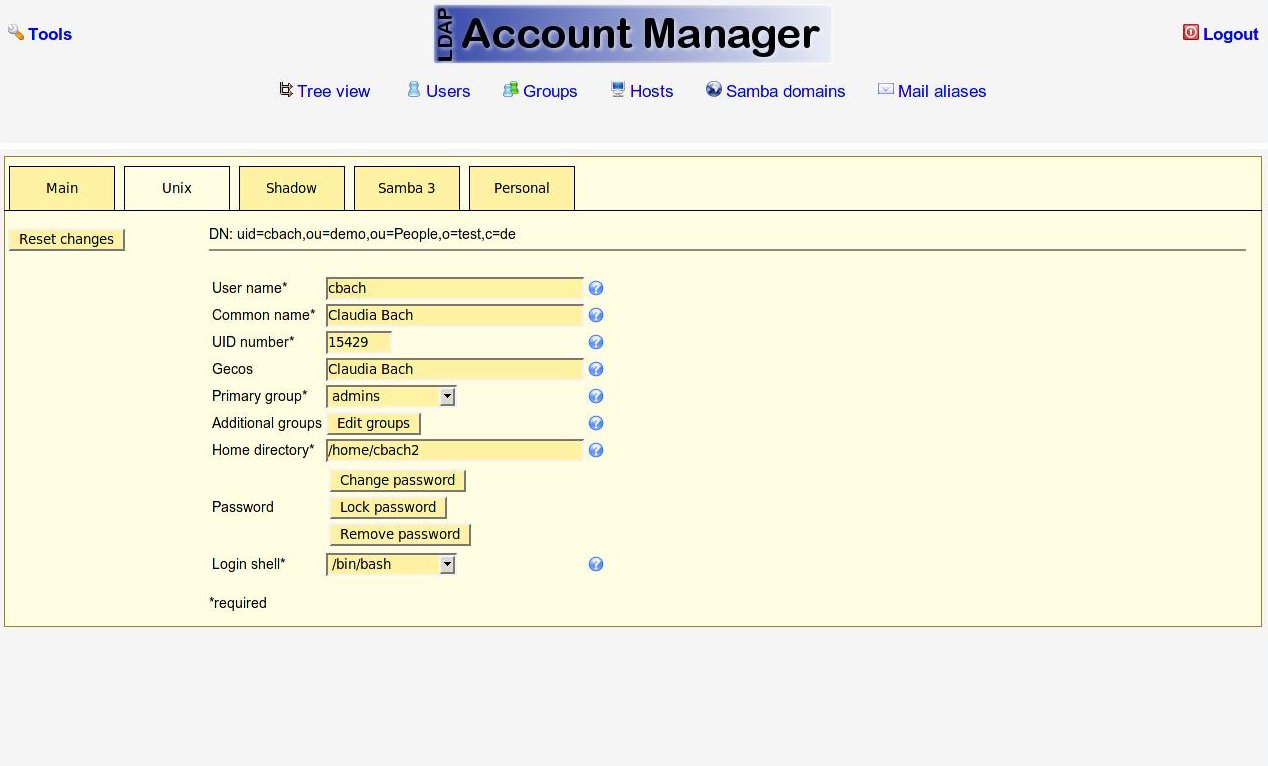The height and width of the screenshot is (766, 1268).
Task: Select the Personal tab
Action: click(x=521, y=188)
